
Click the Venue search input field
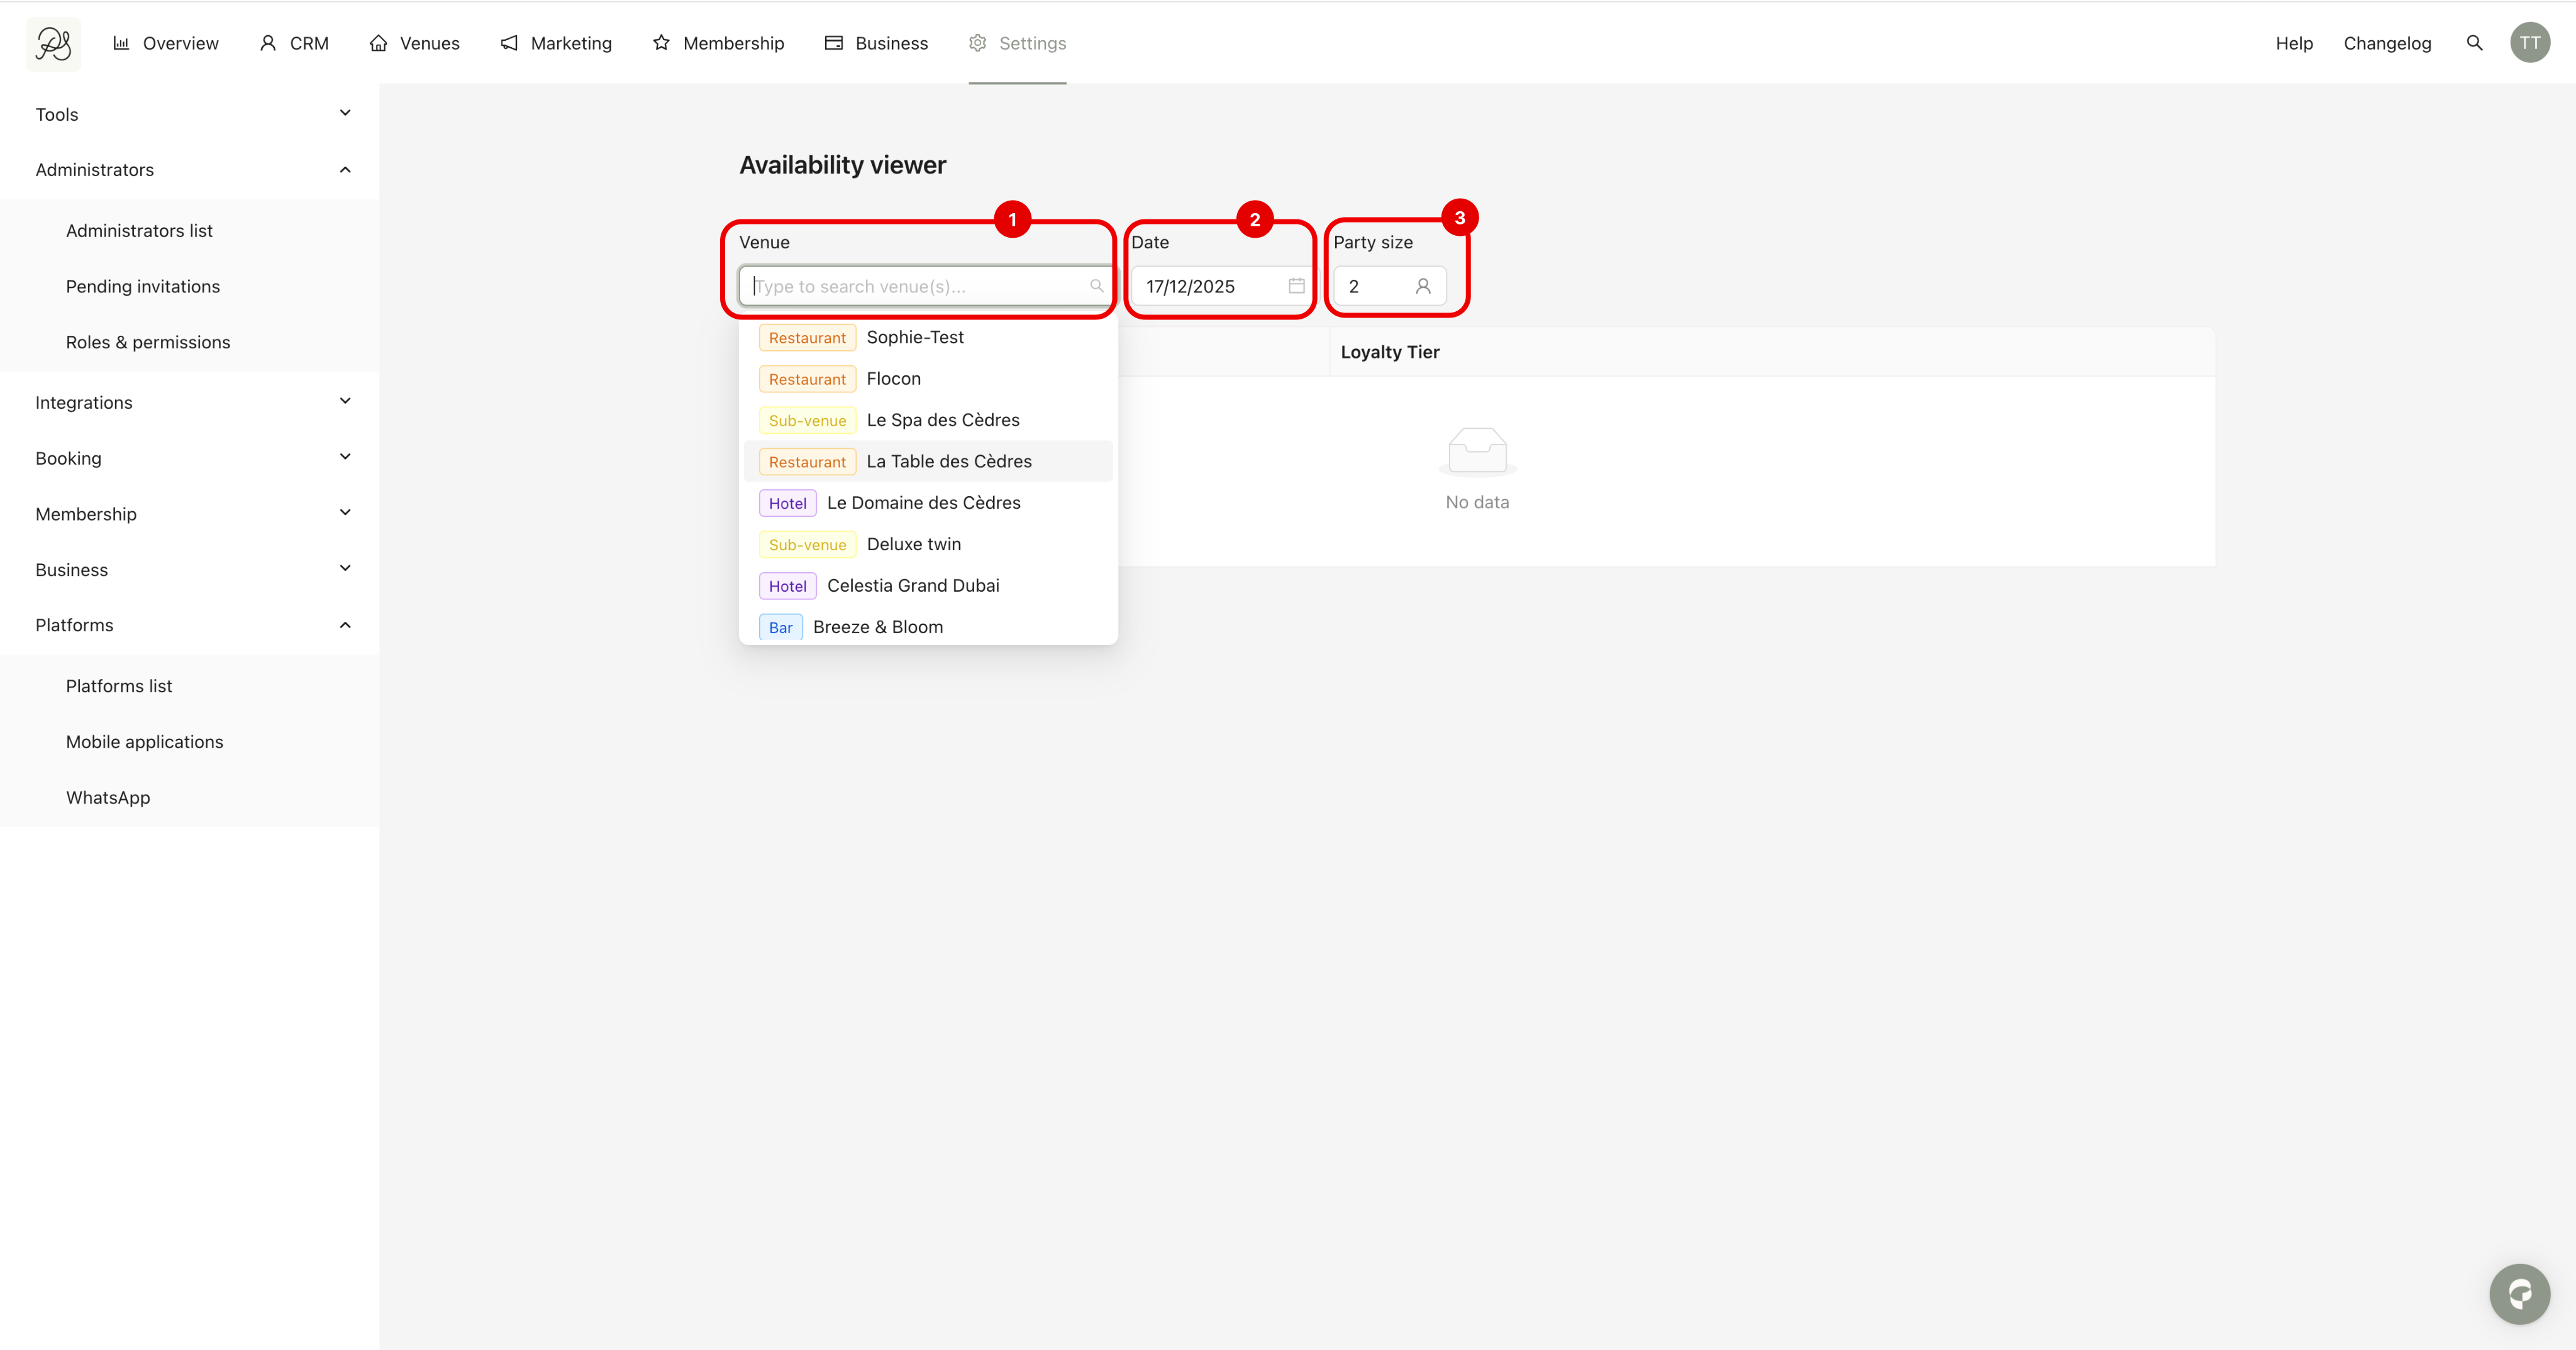point(915,286)
